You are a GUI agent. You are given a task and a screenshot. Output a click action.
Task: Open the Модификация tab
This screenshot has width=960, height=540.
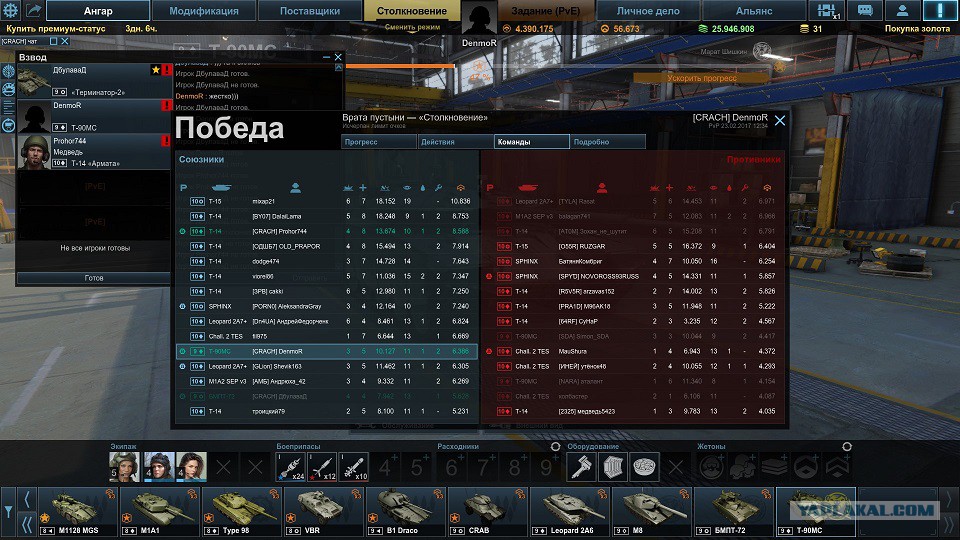point(204,10)
